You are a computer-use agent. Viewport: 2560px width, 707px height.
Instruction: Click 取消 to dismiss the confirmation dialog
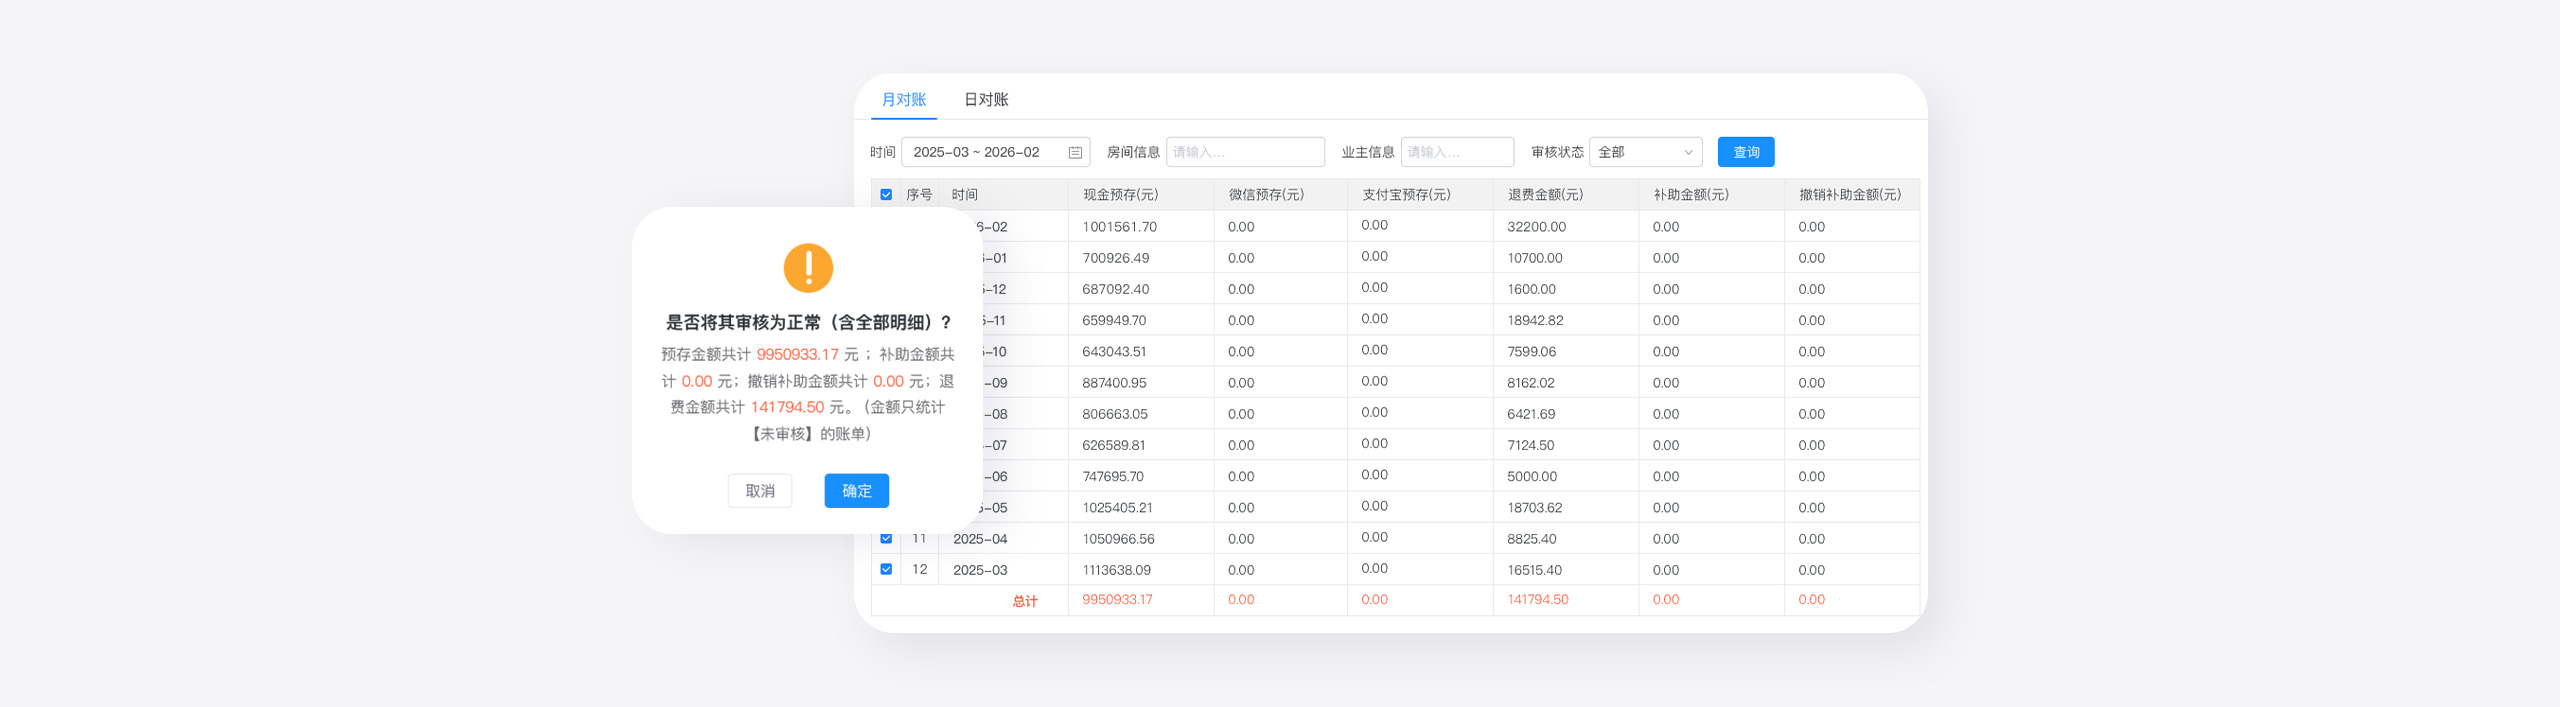coord(759,491)
